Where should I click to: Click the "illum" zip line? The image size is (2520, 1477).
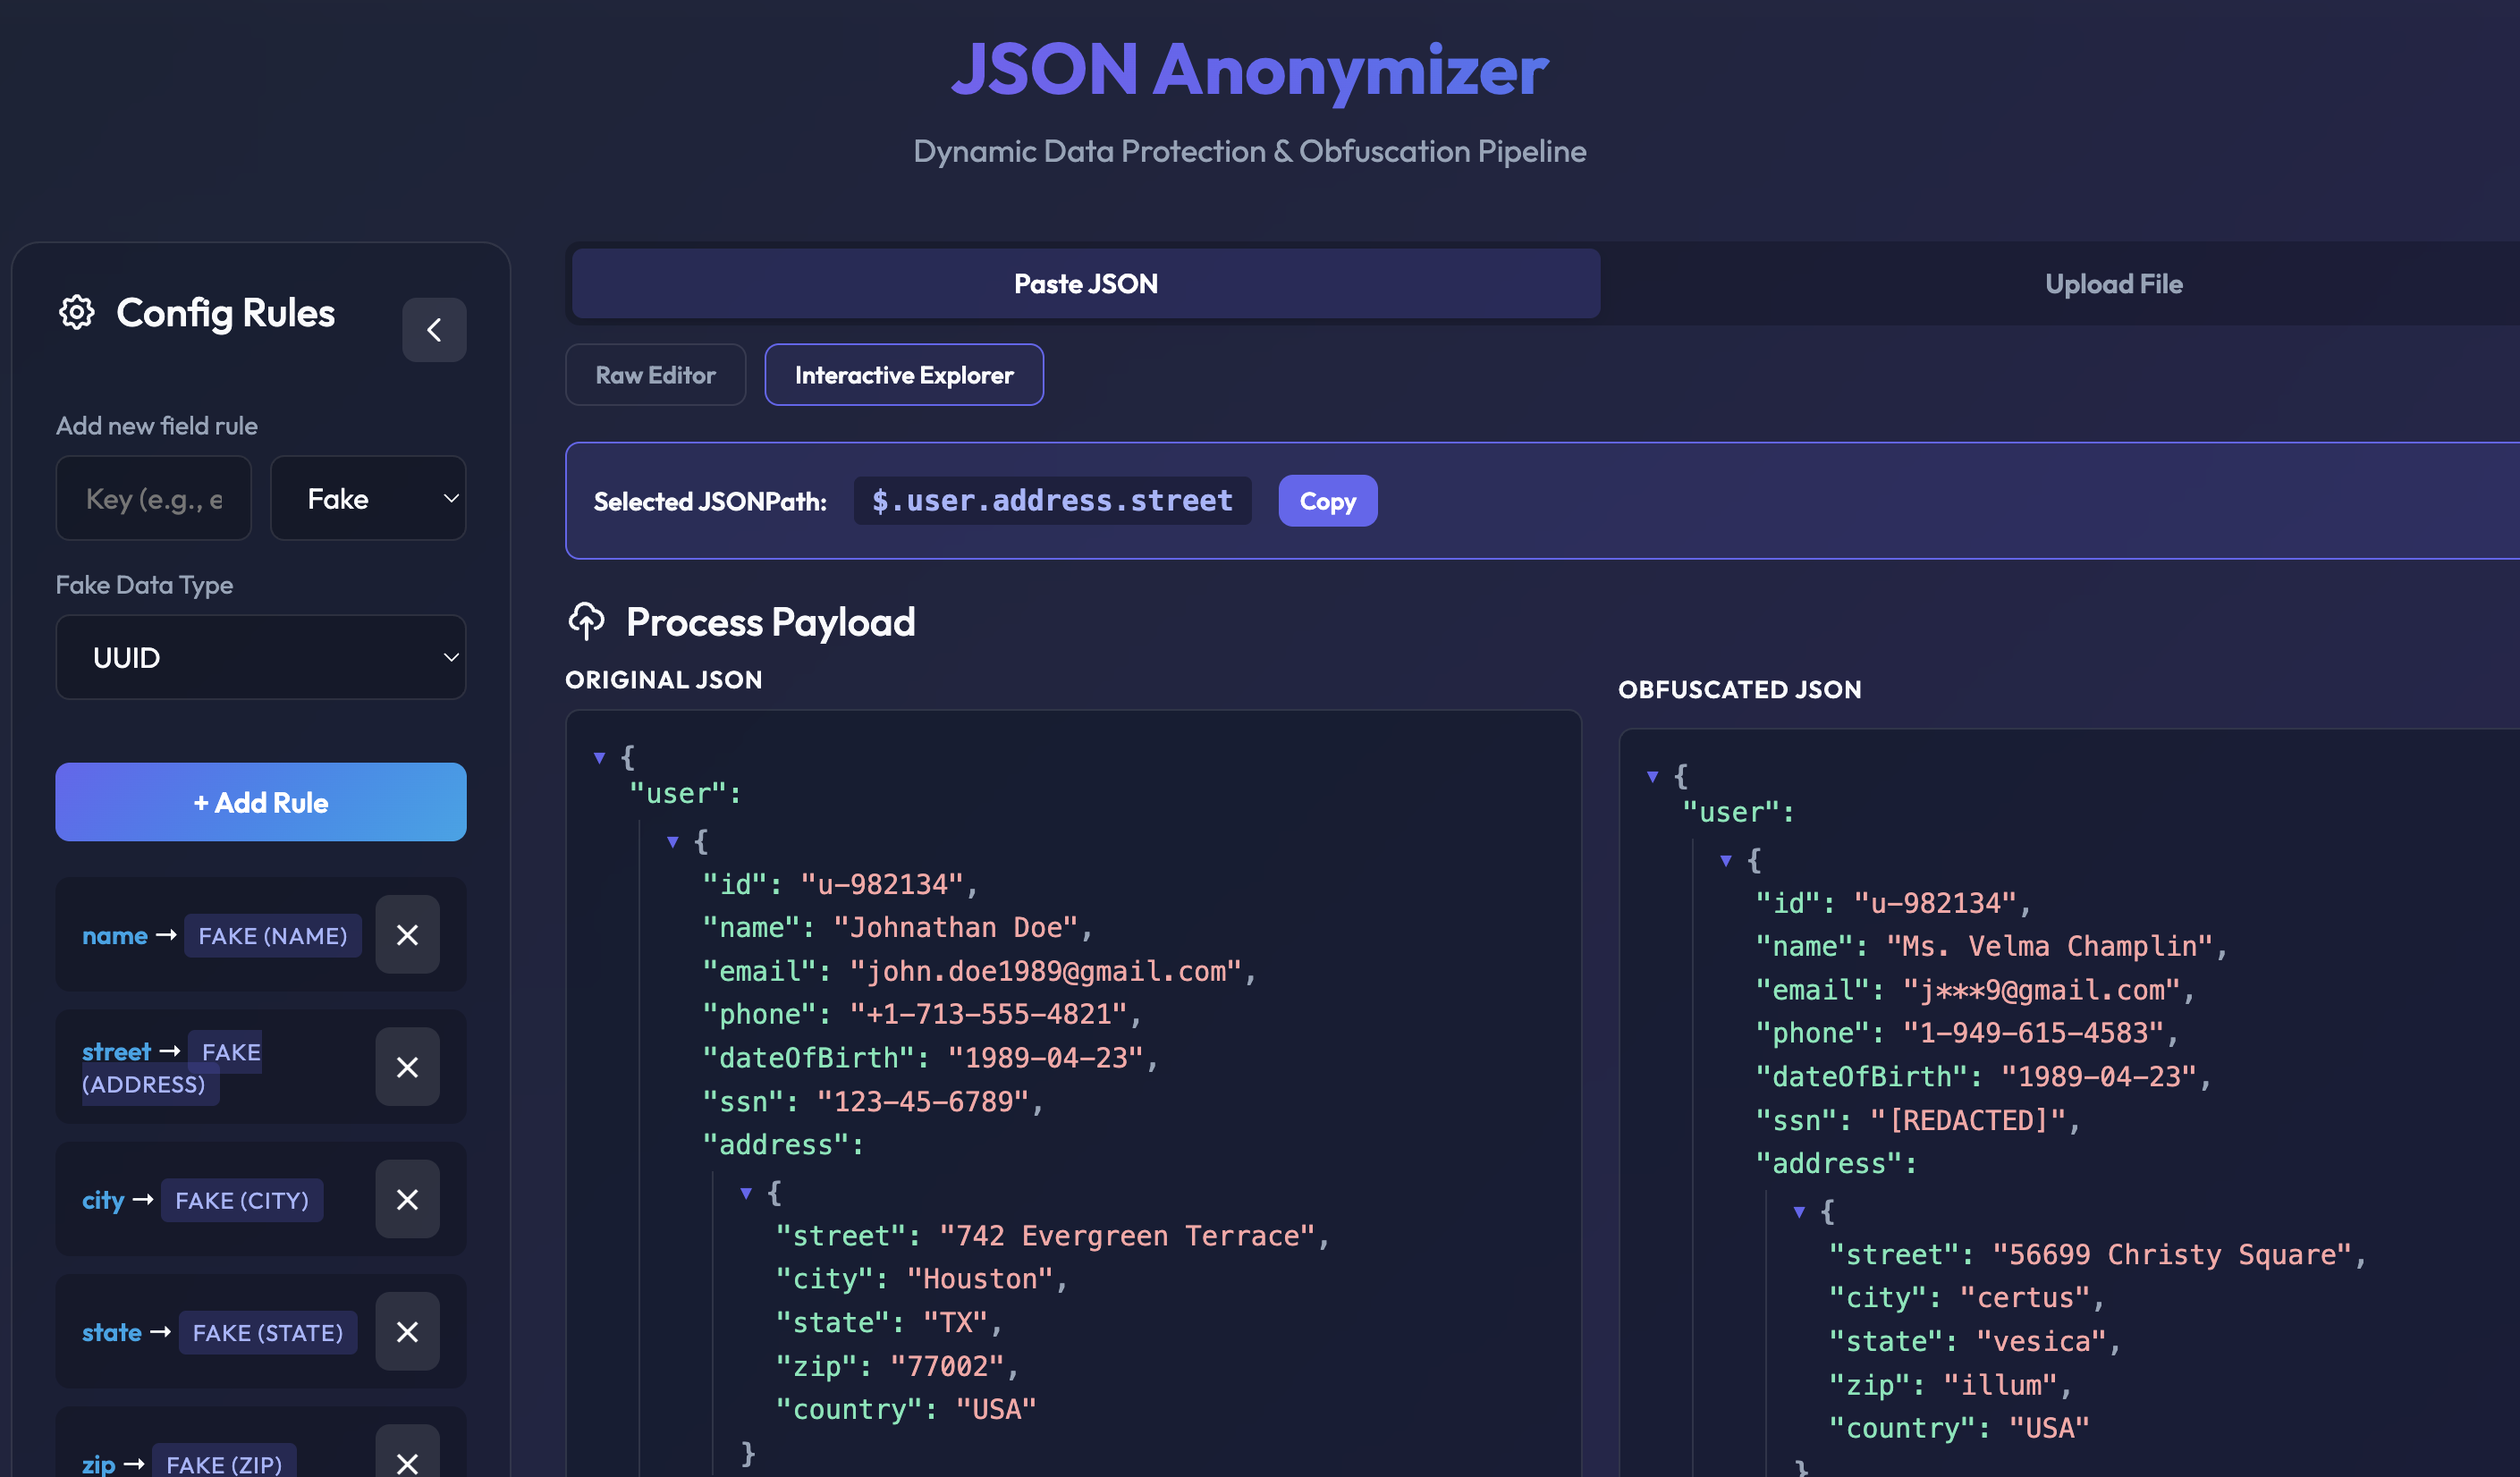click(x=1951, y=1385)
